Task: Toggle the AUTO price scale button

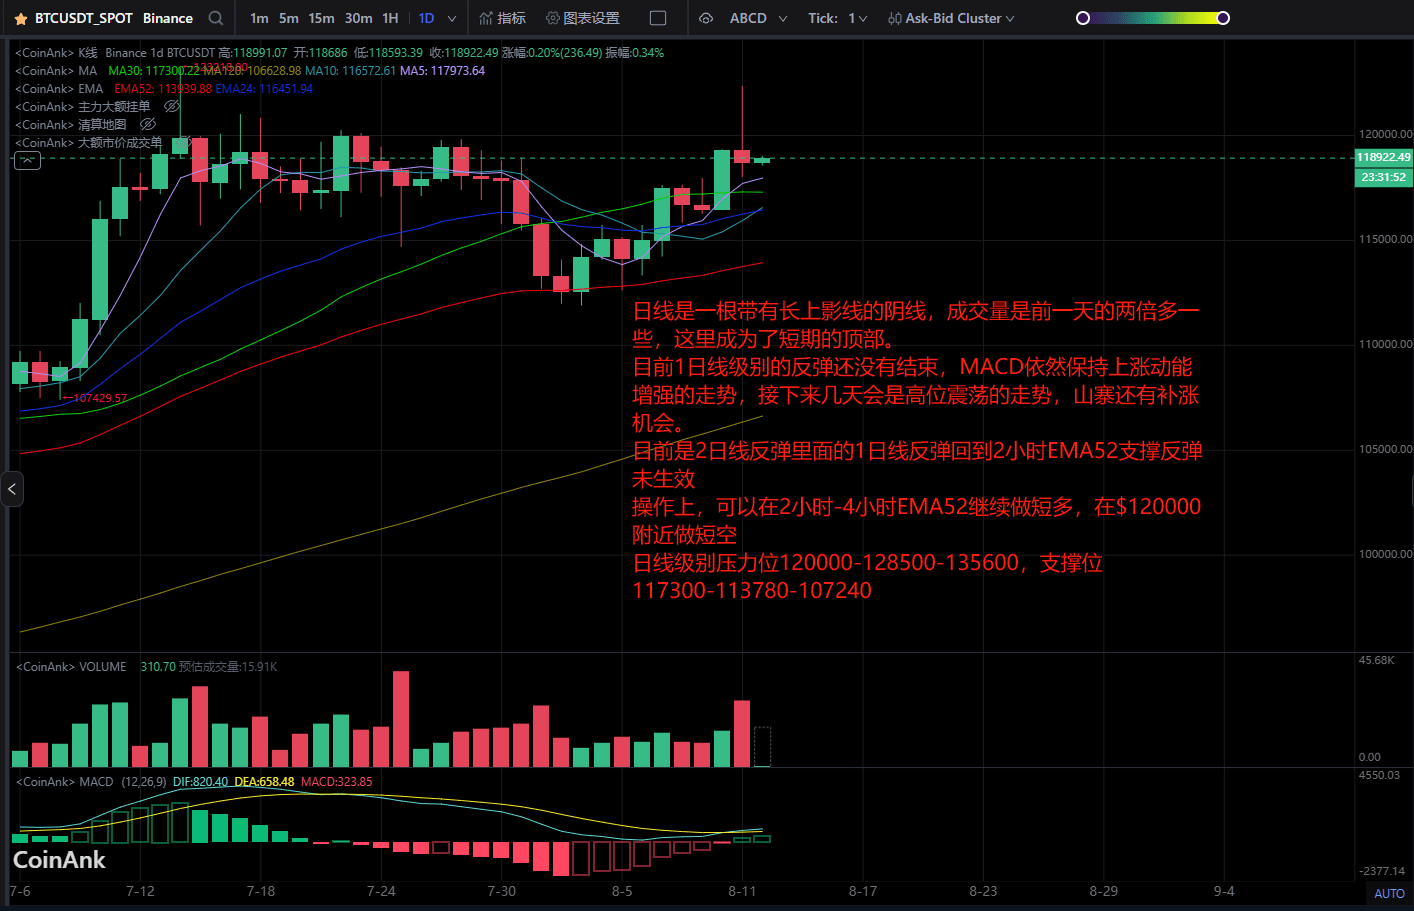Action: point(1389,894)
